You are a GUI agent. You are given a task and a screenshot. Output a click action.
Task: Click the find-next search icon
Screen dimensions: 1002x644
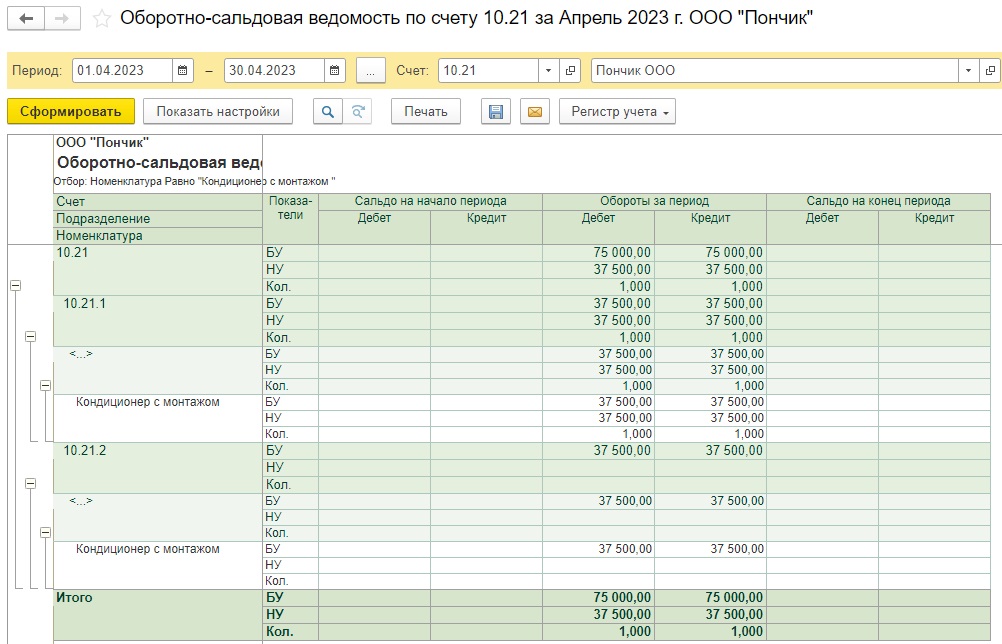pos(358,112)
